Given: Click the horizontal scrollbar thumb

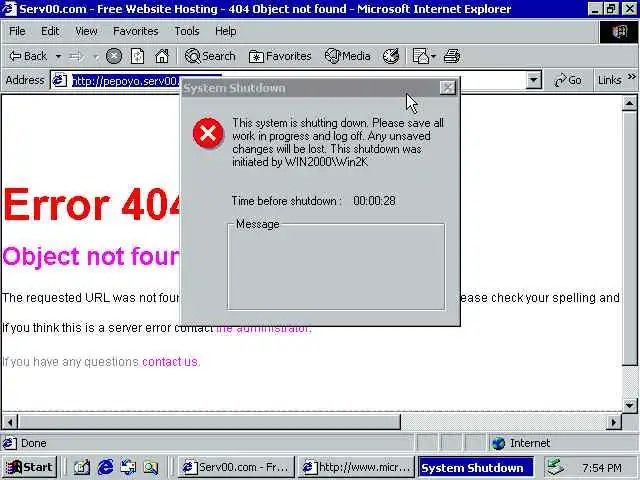Looking at the screenshot, I should click(x=209, y=422).
